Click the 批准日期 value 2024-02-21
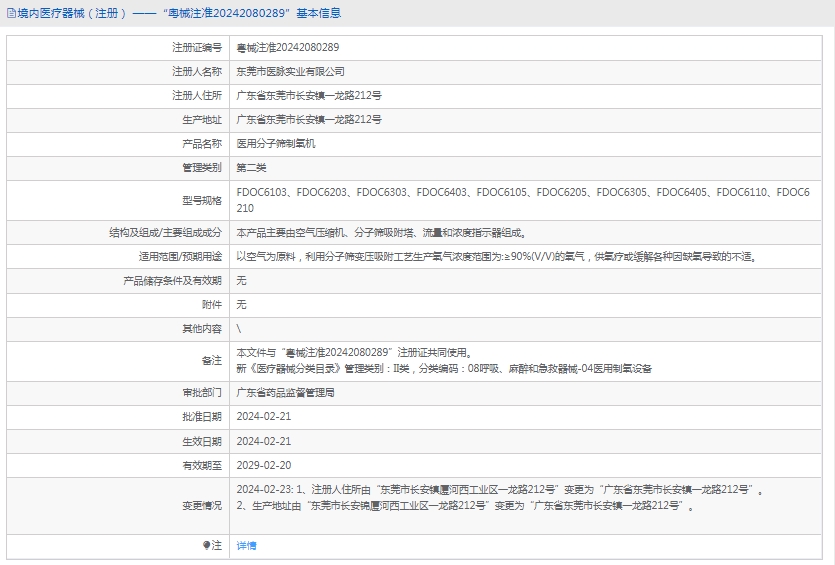The image size is (835, 565). [x=264, y=417]
